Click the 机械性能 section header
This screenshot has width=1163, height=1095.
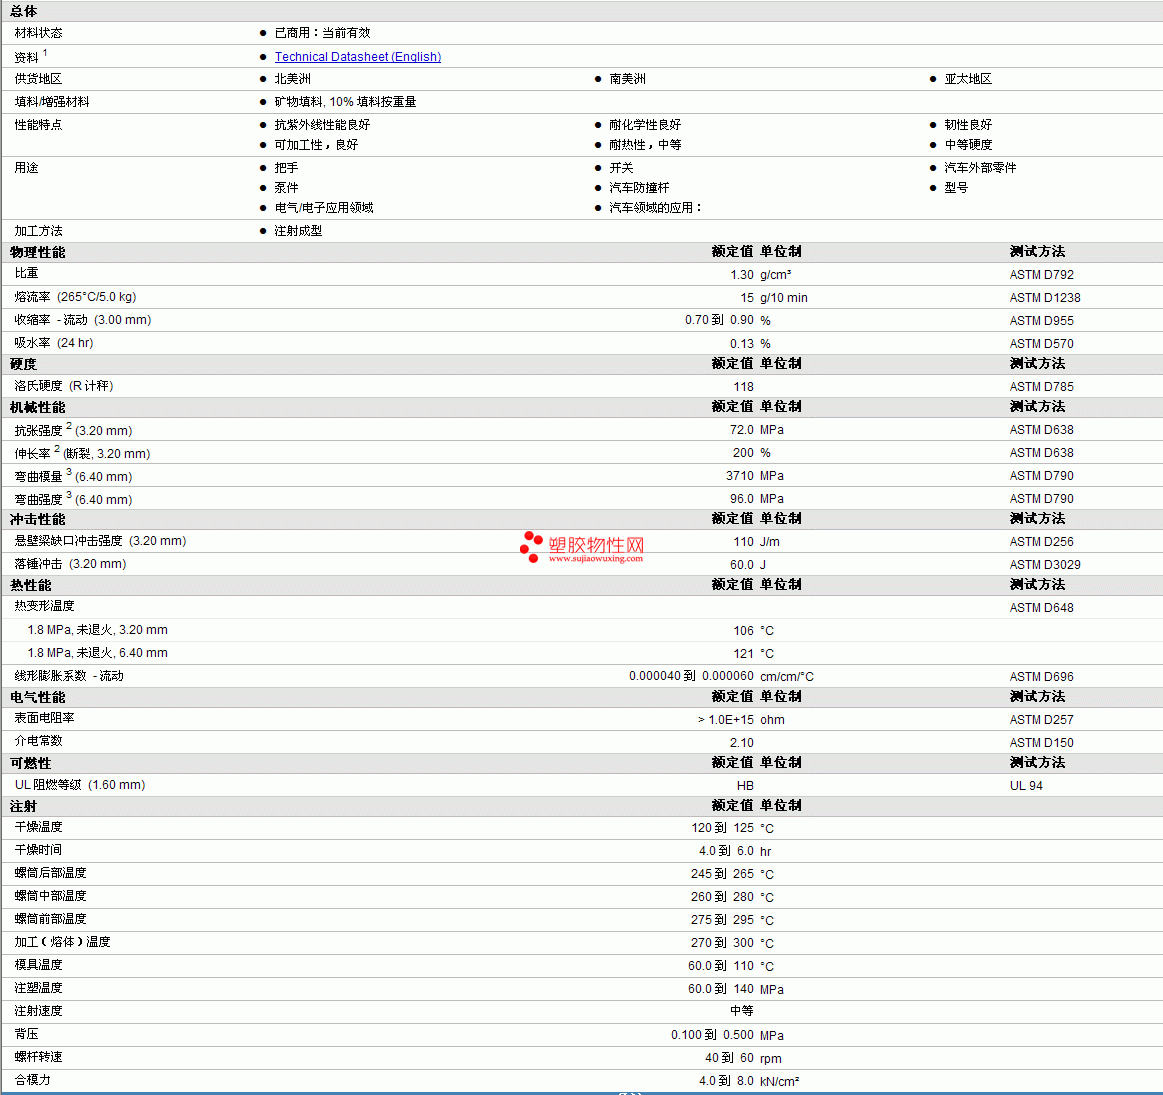coord(38,407)
